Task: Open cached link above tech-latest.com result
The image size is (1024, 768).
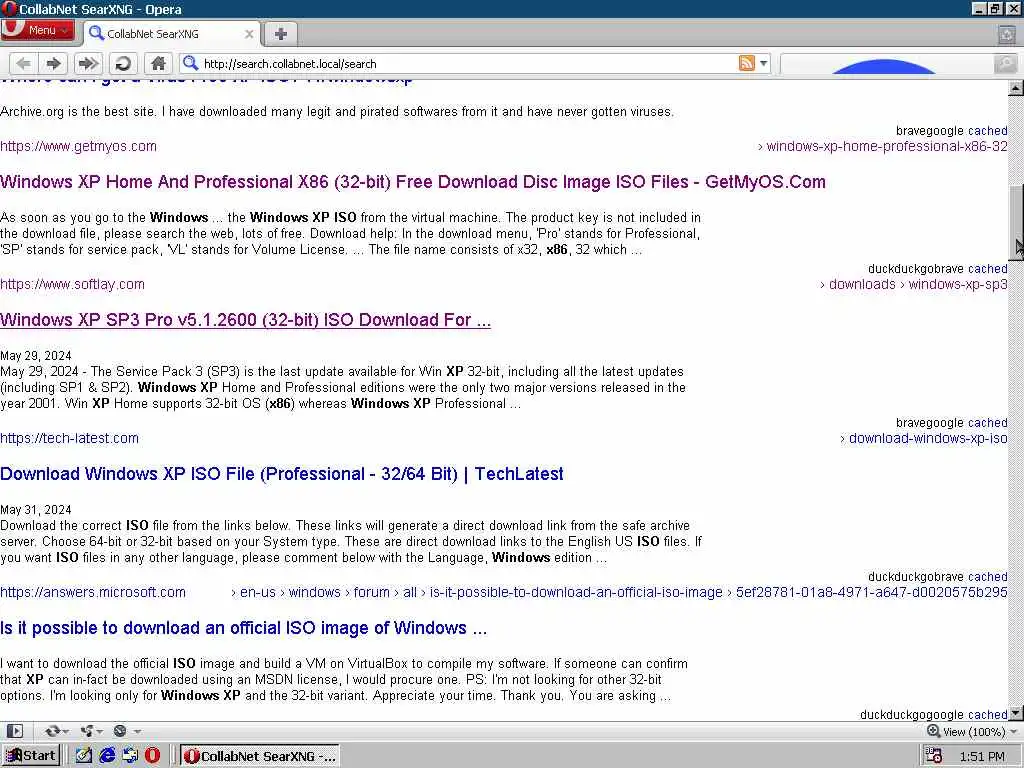Action: 987,423
